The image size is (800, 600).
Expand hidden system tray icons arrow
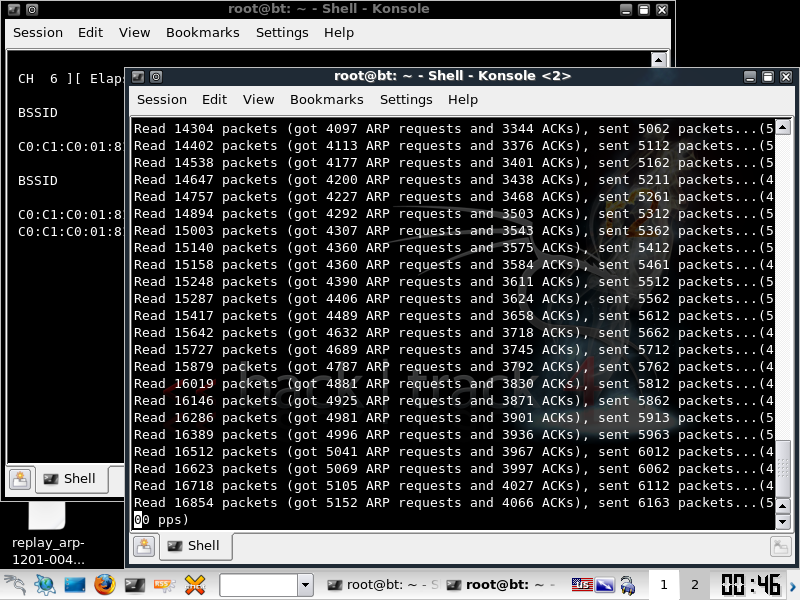794,584
